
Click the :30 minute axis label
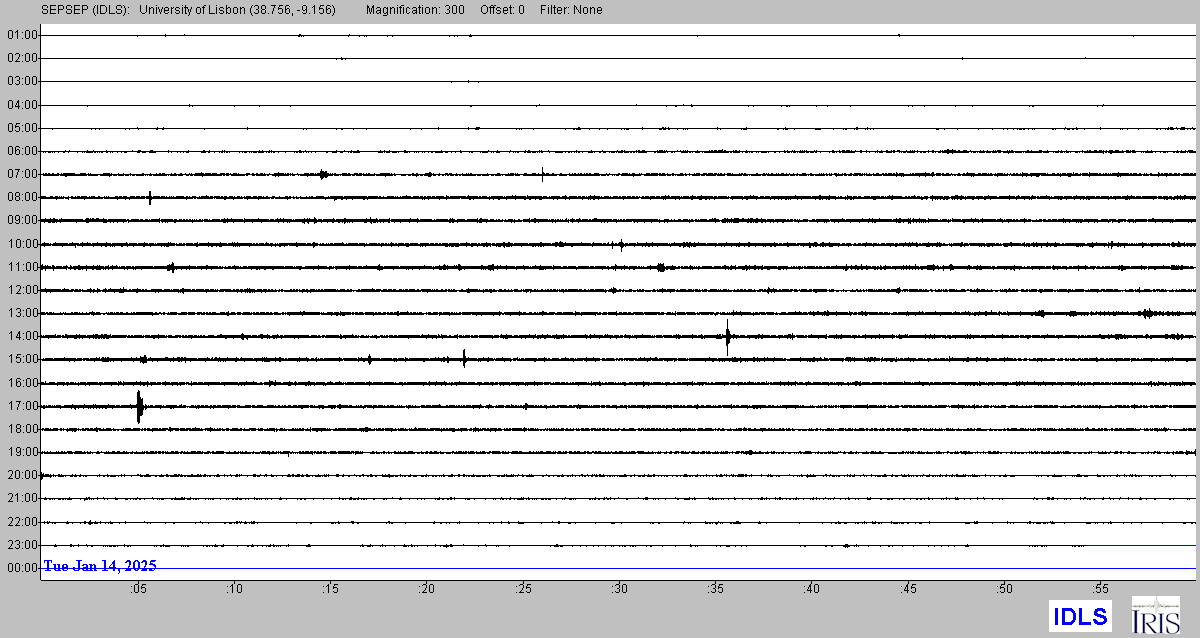point(619,589)
